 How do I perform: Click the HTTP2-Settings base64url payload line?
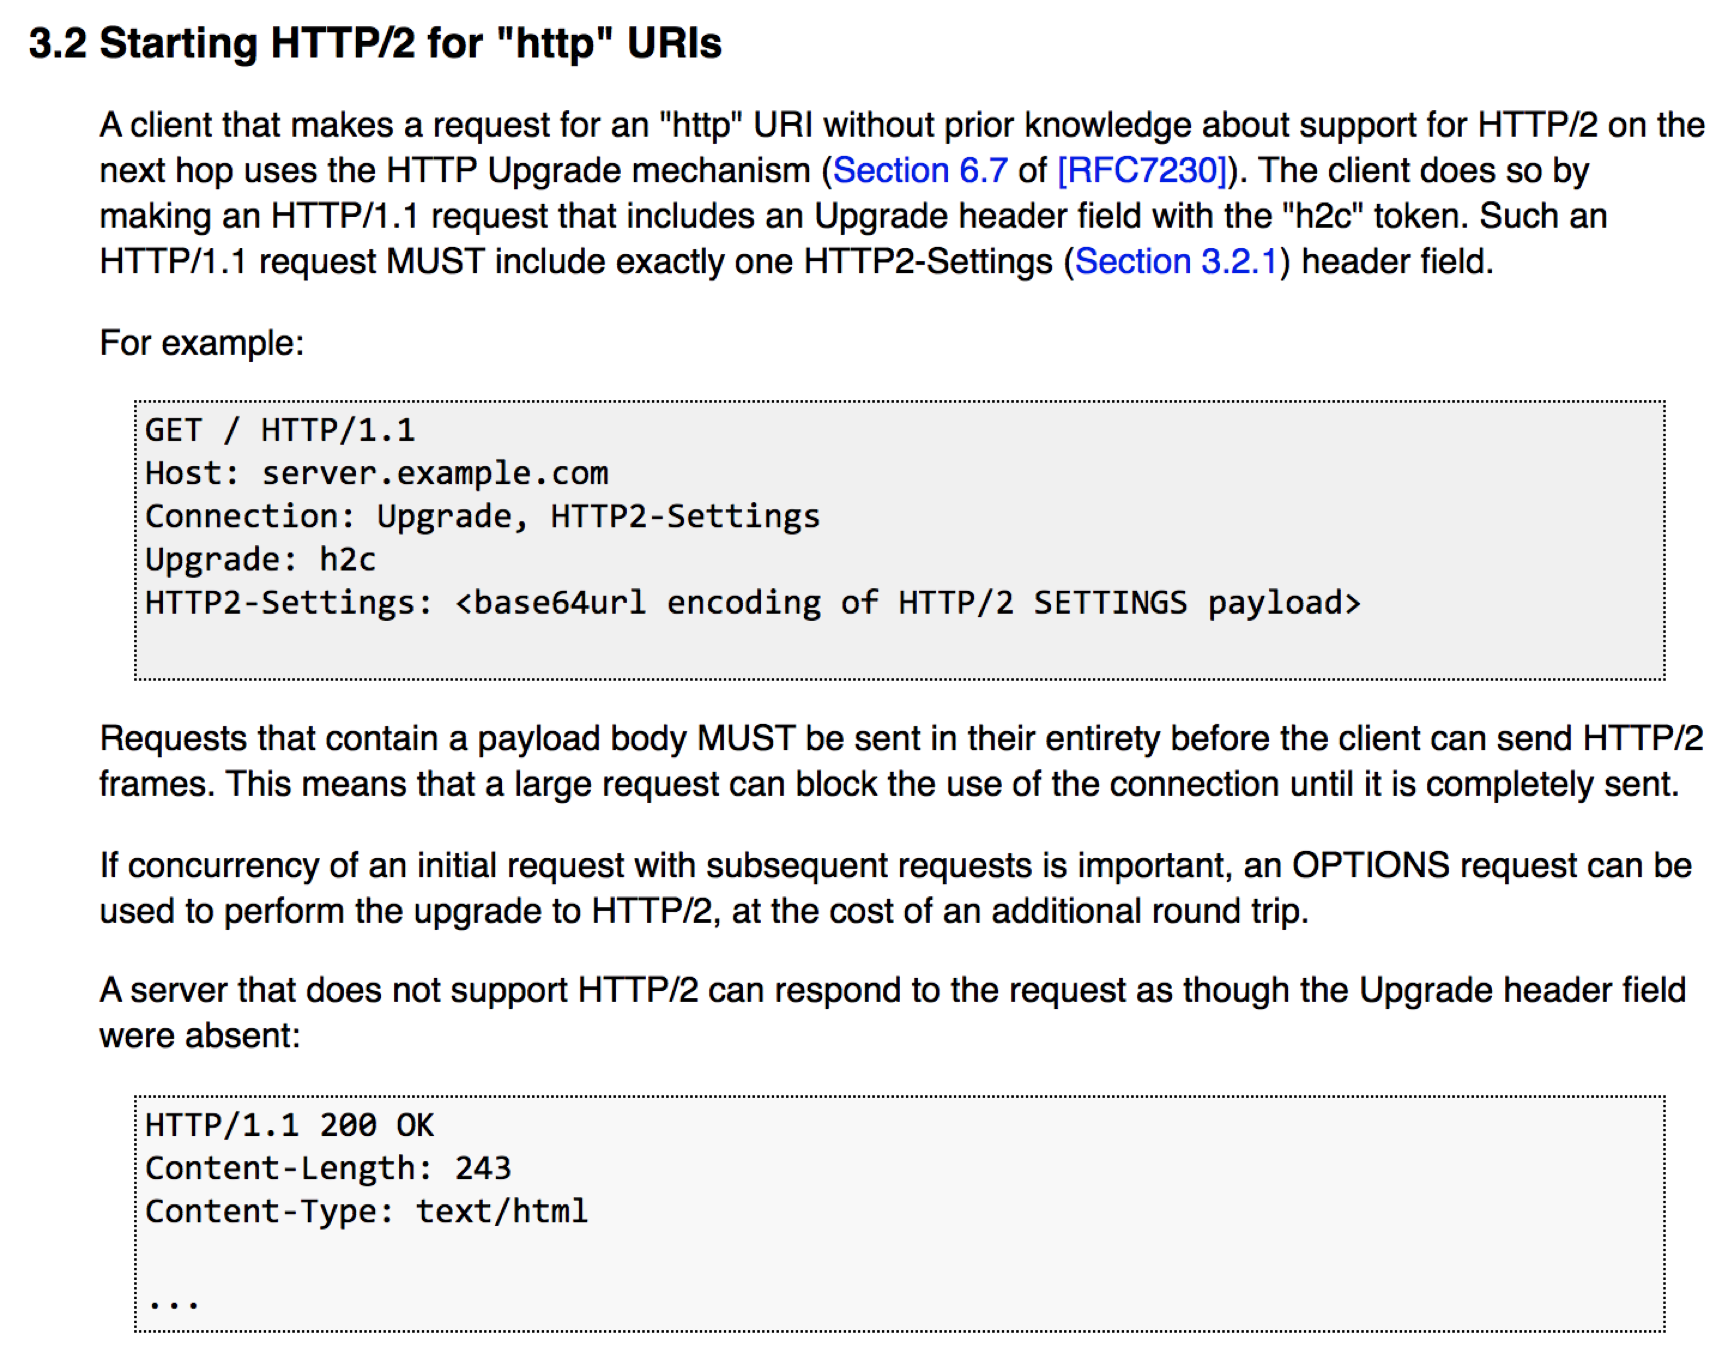[x=753, y=602]
